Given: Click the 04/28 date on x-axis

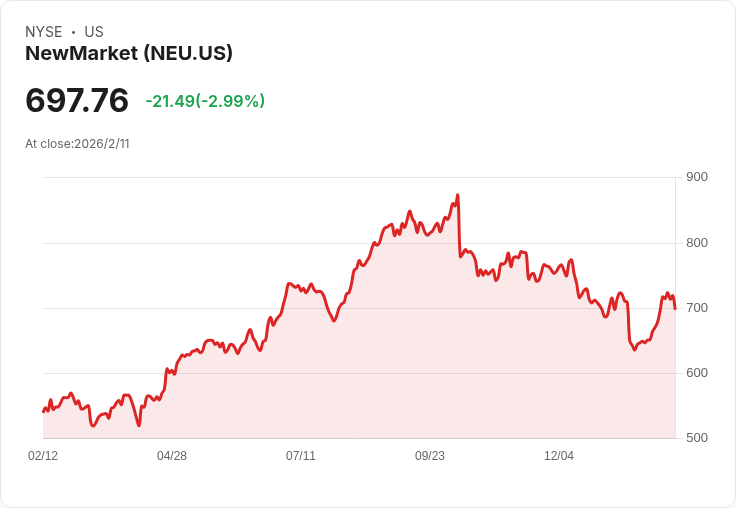Looking at the screenshot, I should pos(172,456).
